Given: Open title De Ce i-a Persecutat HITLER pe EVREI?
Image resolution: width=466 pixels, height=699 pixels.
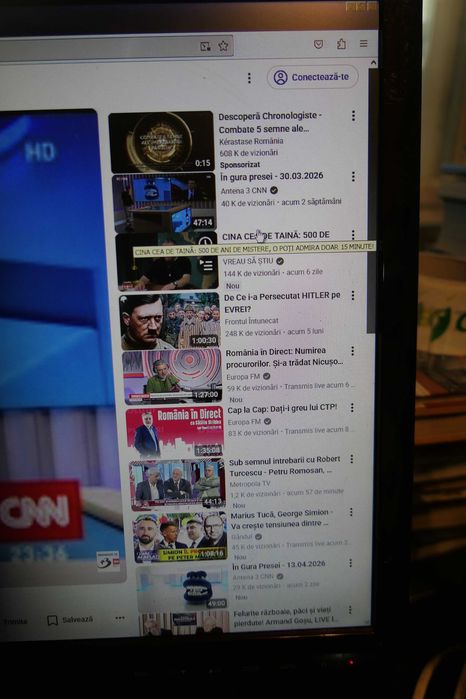Looking at the screenshot, I should [282, 302].
